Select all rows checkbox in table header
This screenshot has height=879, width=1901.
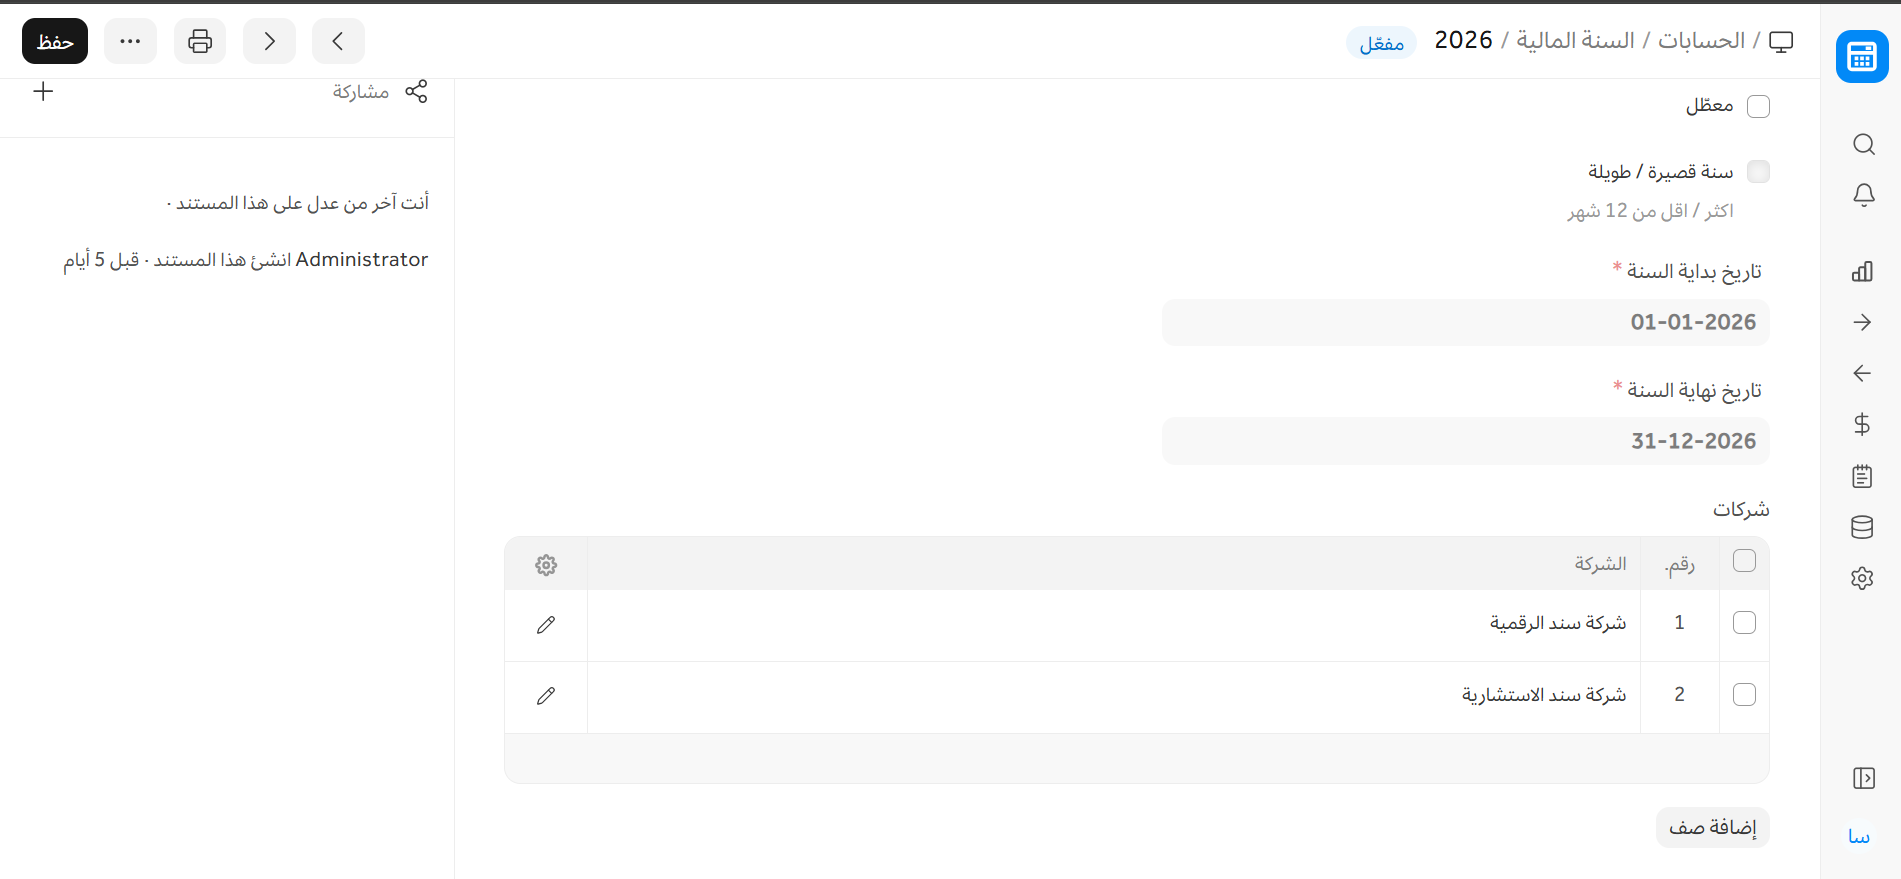click(1744, 561)
